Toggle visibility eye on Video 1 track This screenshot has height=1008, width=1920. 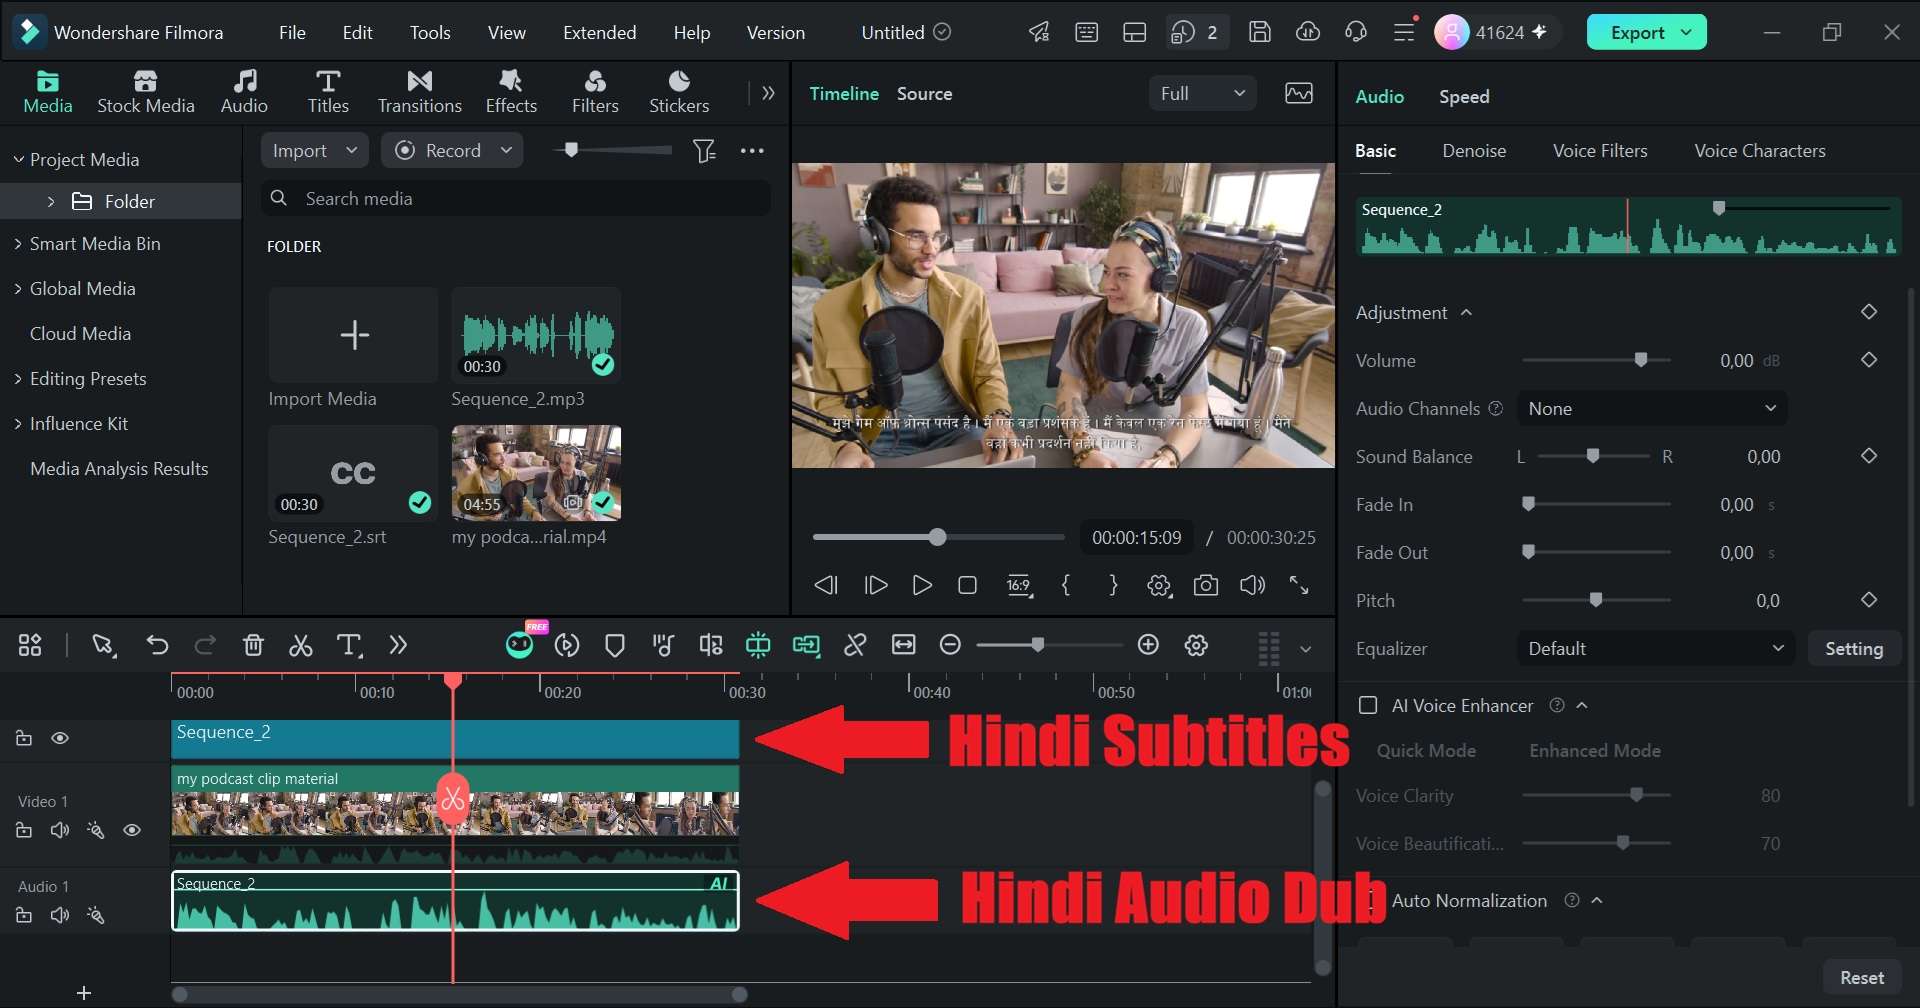[x=132, y=830]
